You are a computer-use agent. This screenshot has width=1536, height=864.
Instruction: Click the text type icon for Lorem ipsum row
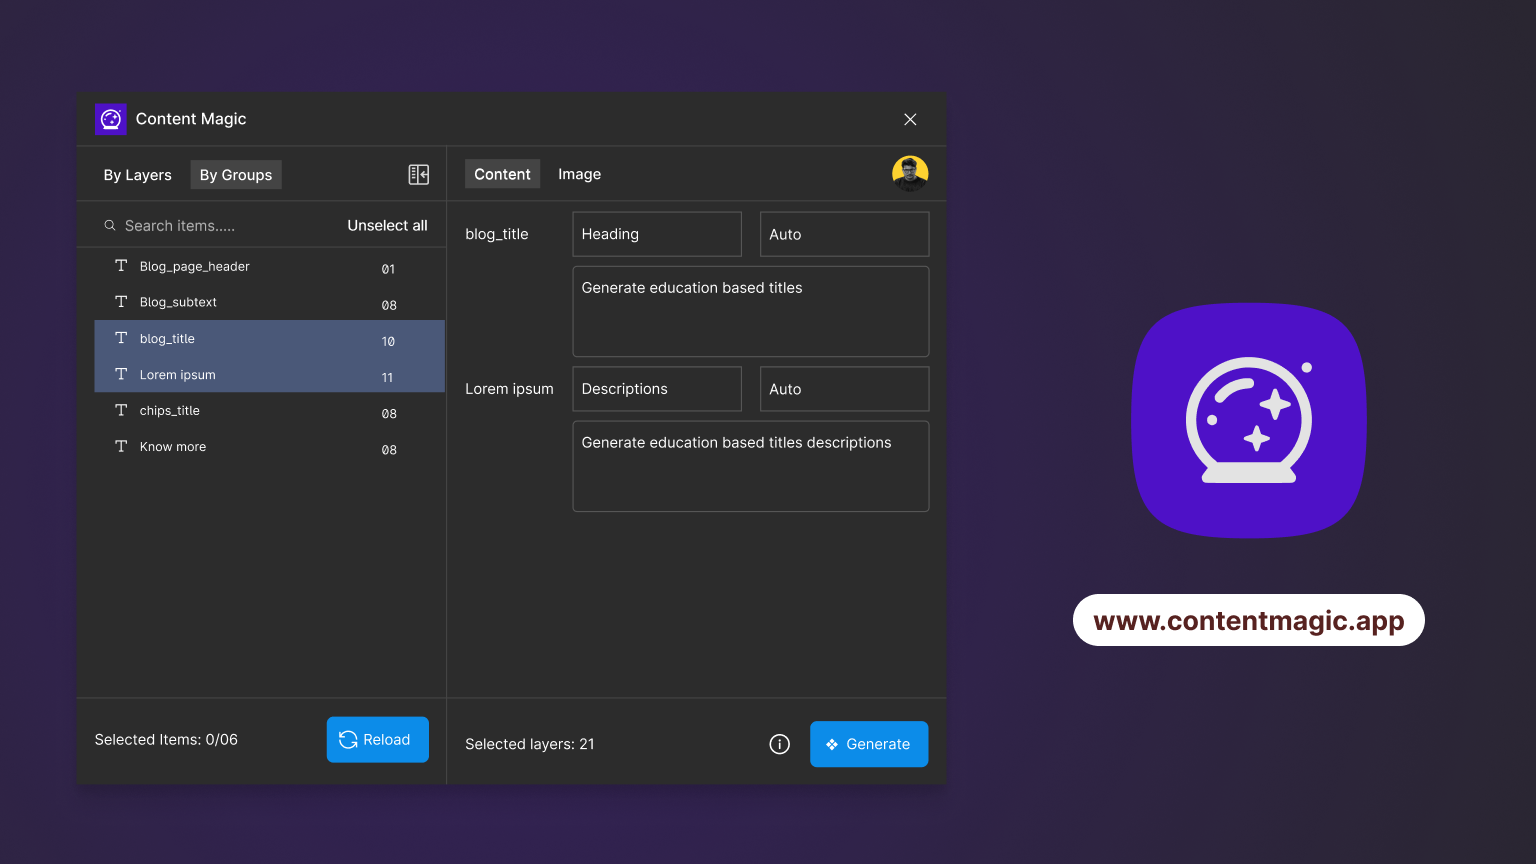(121, 374)
